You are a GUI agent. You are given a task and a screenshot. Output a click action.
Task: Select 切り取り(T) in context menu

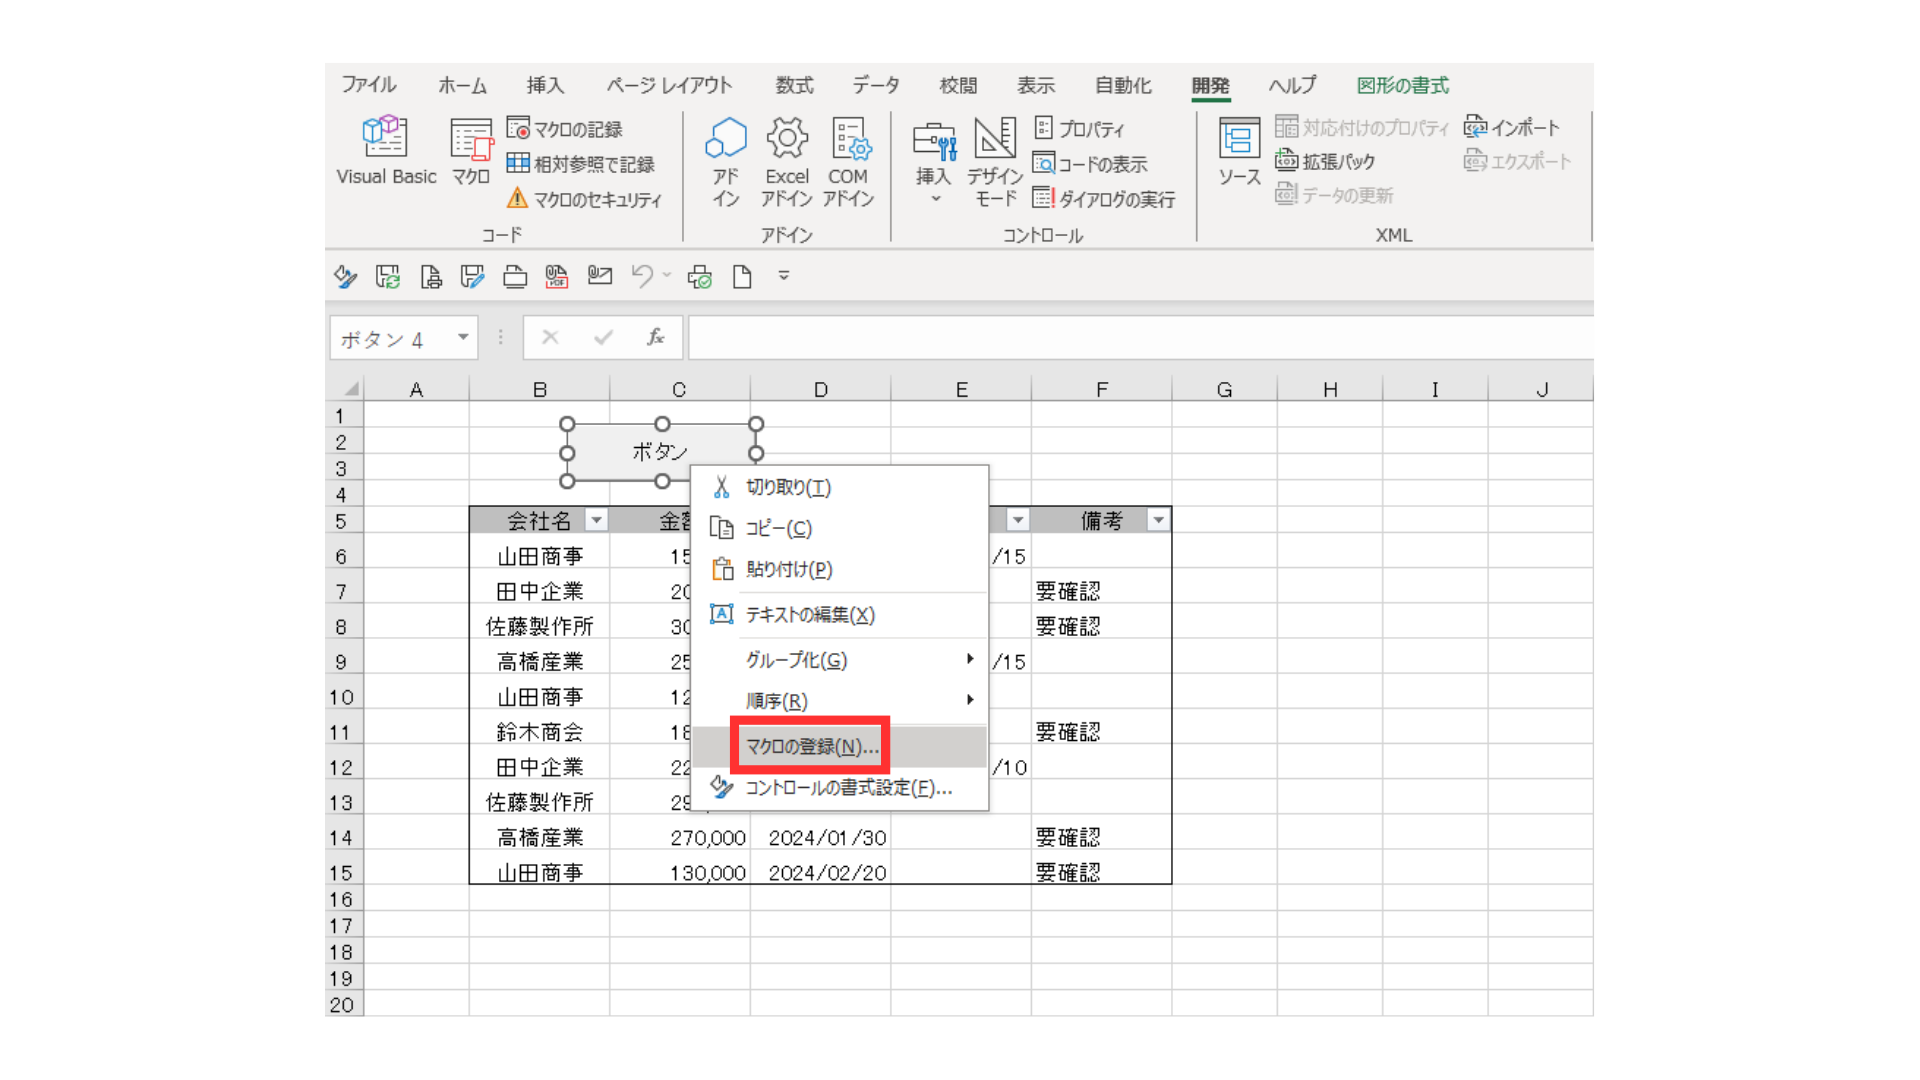(840, 487)
